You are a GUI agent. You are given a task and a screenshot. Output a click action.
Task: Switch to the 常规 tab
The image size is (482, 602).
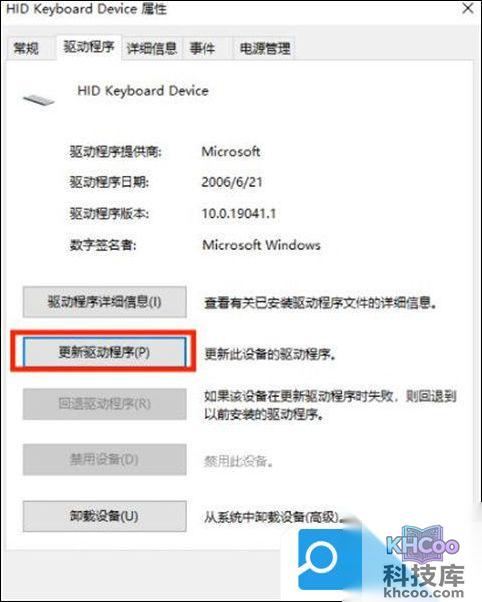click(x=26, y=48)
